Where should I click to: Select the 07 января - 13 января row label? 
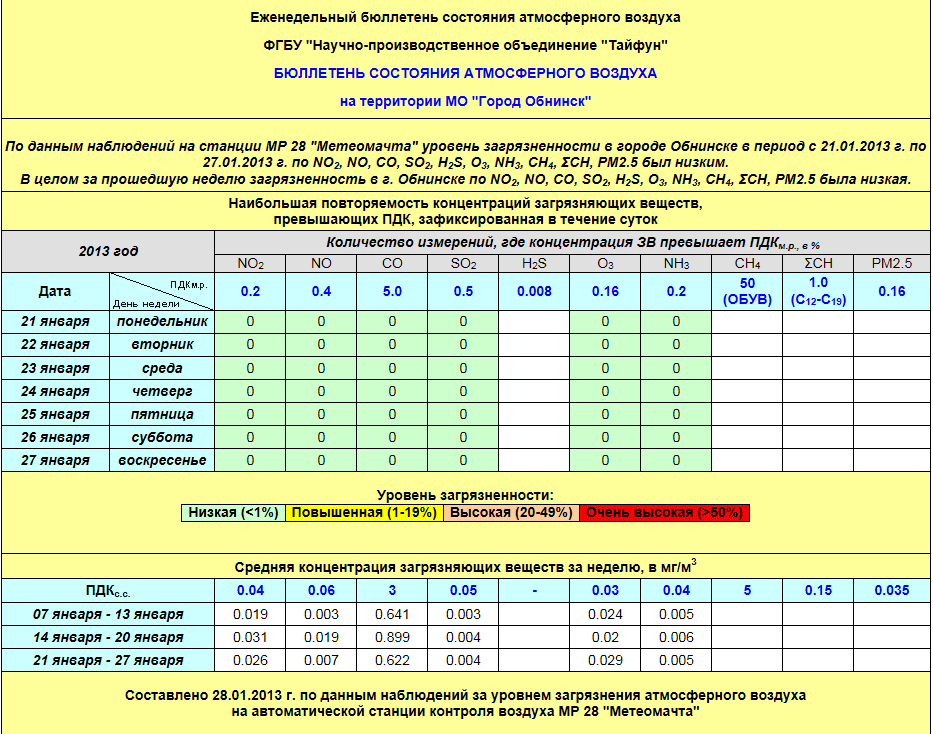(108, 614)
